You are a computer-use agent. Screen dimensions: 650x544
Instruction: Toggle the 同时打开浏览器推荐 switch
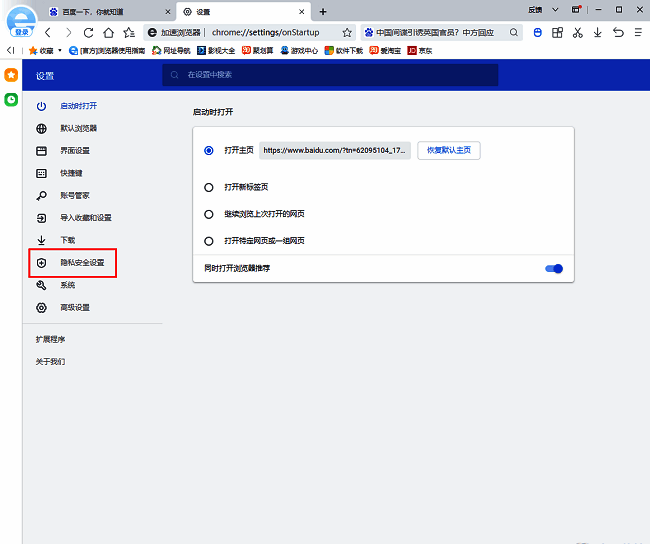point(554,268)
